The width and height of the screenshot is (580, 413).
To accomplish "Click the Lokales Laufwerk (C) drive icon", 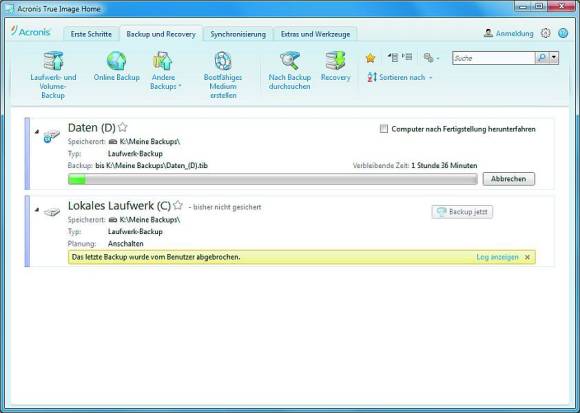I will [x=51, y=212].
